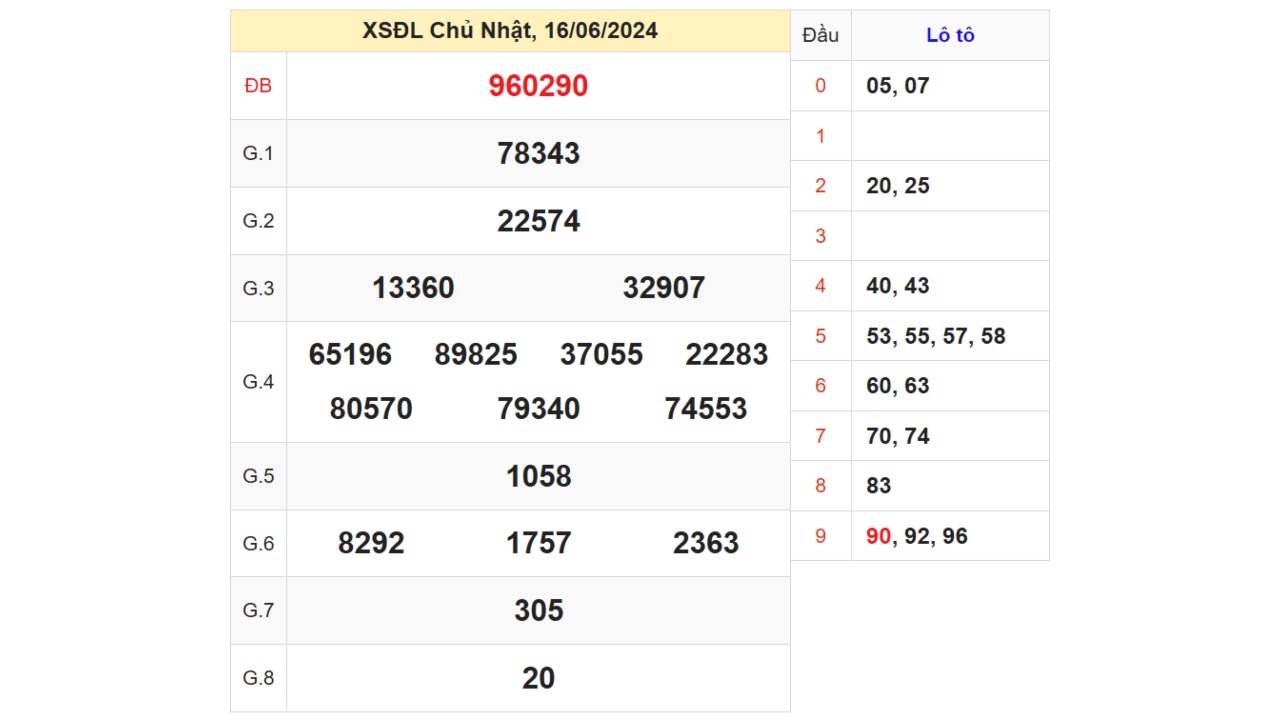Click the G.6 row label

coord(258,543)
